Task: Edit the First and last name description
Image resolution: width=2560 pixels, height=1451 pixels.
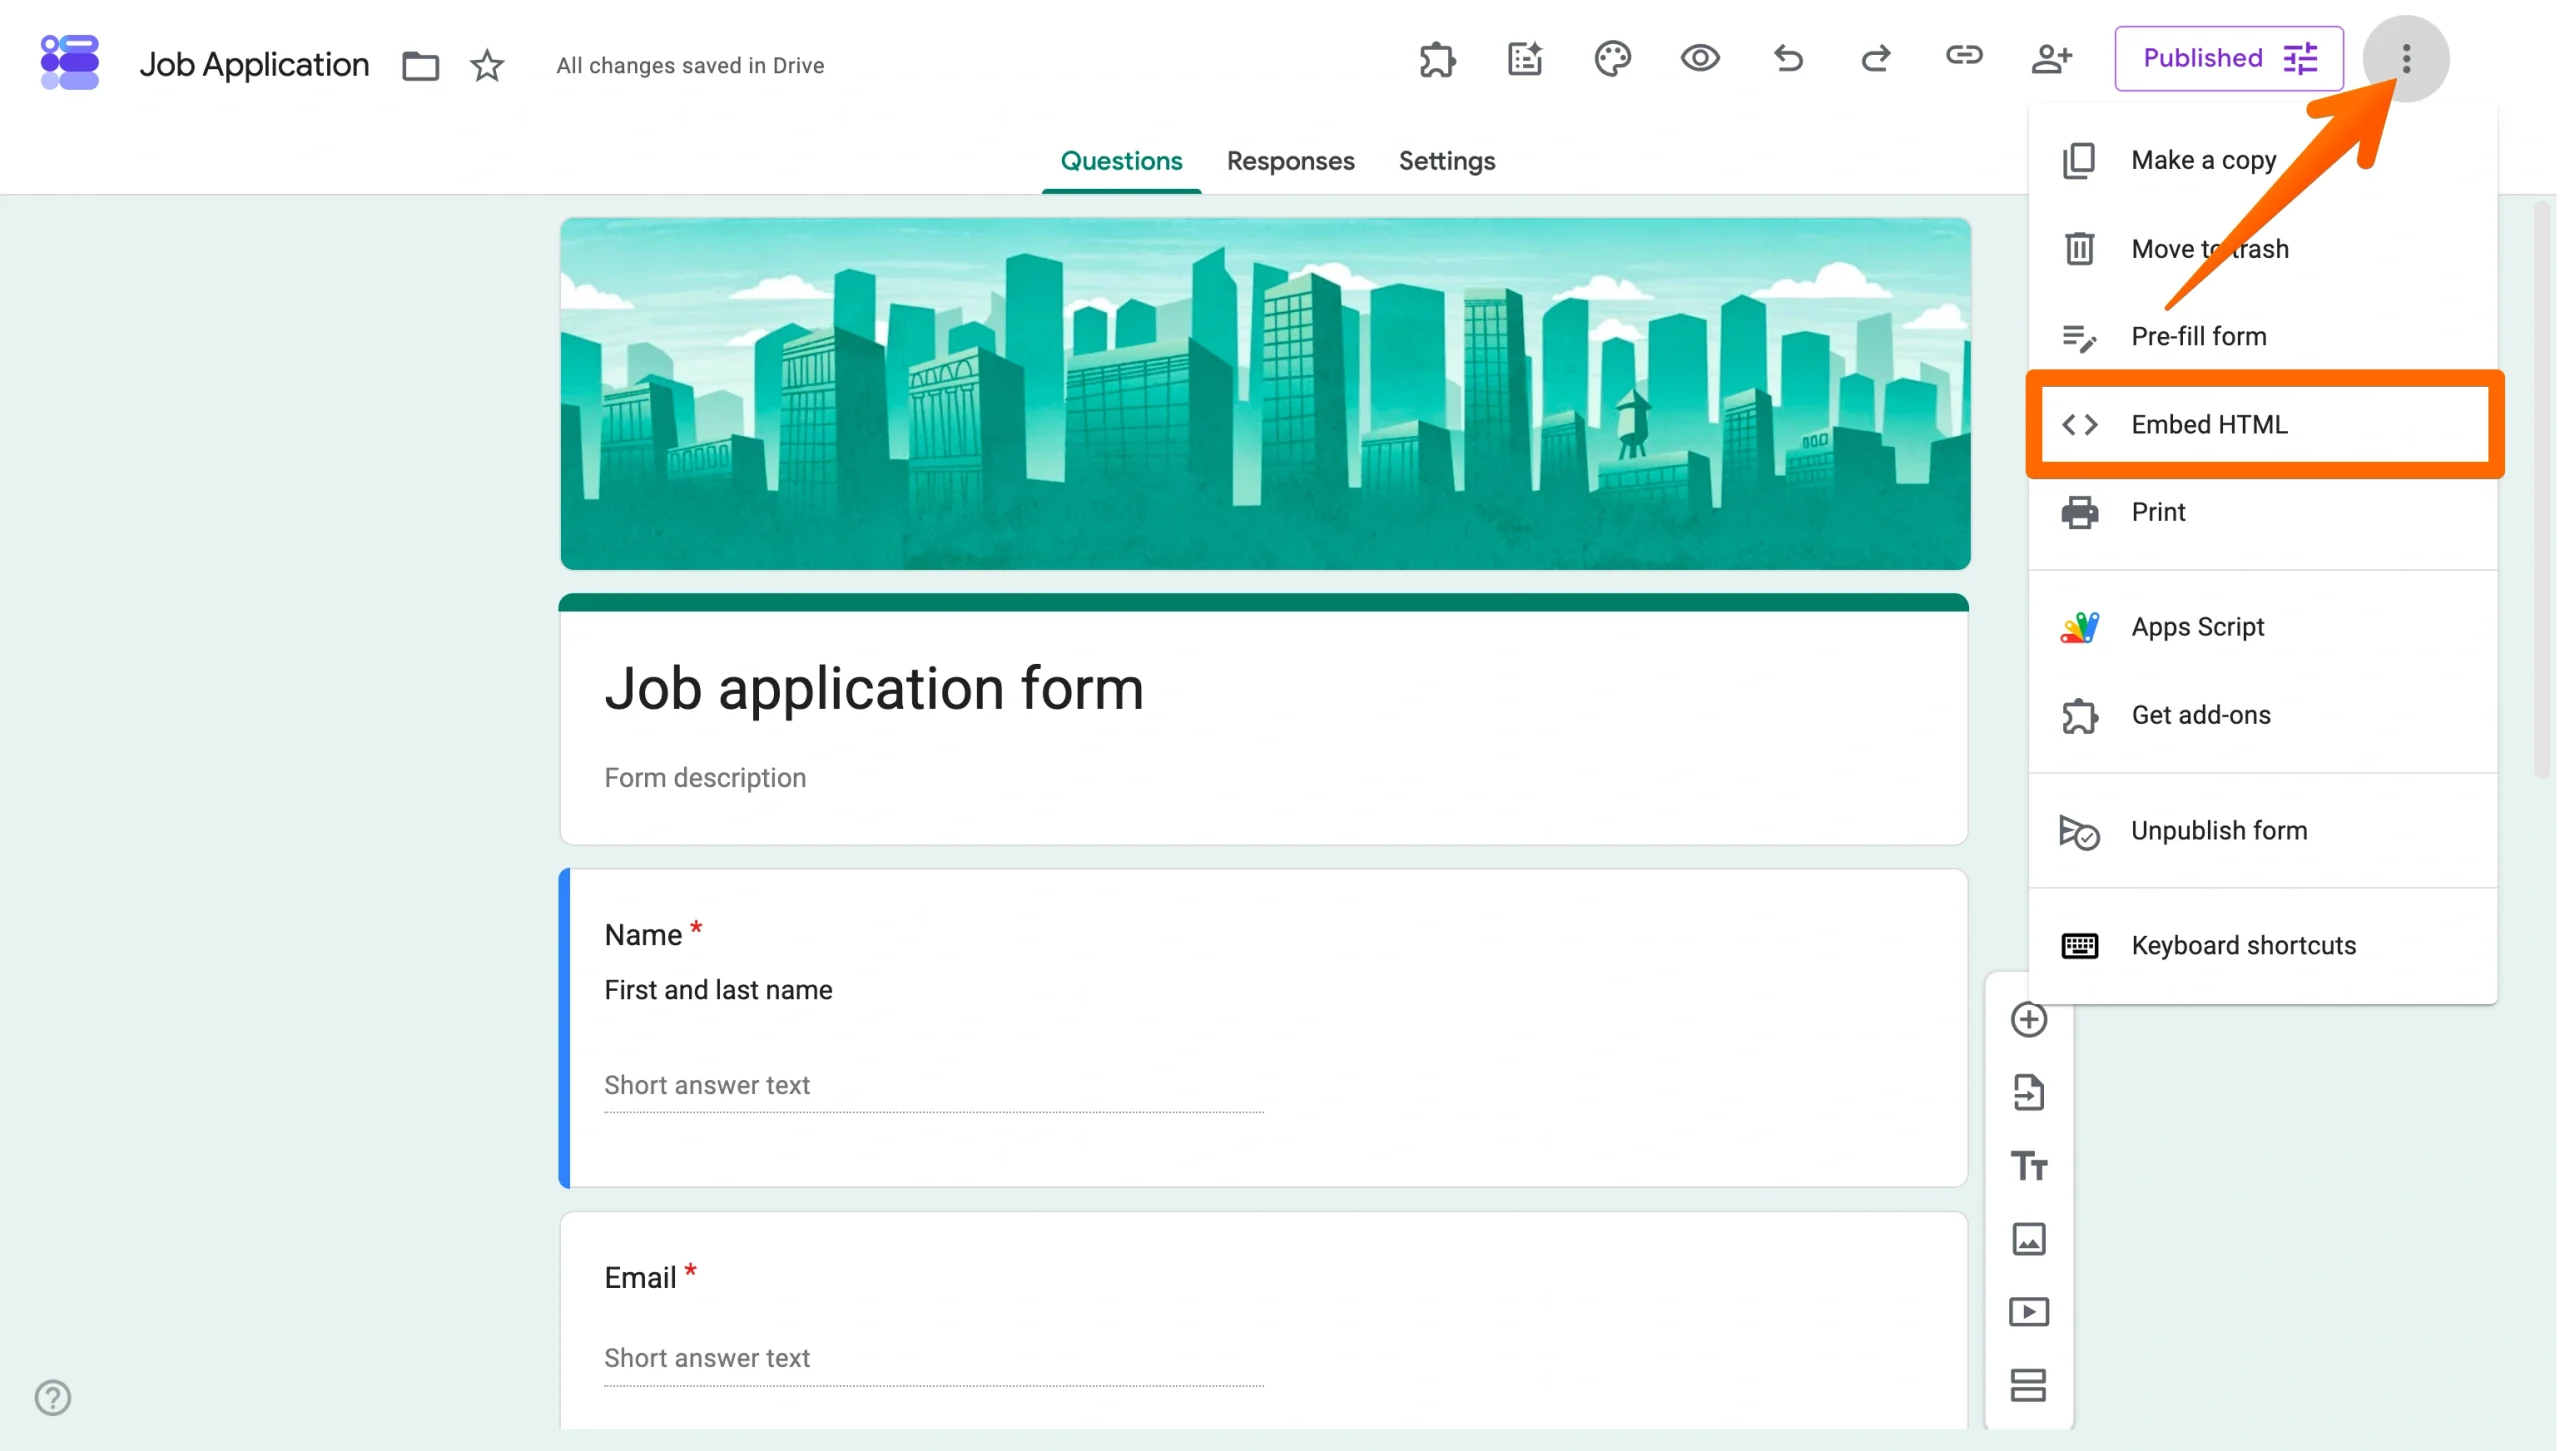Action: 718,990
